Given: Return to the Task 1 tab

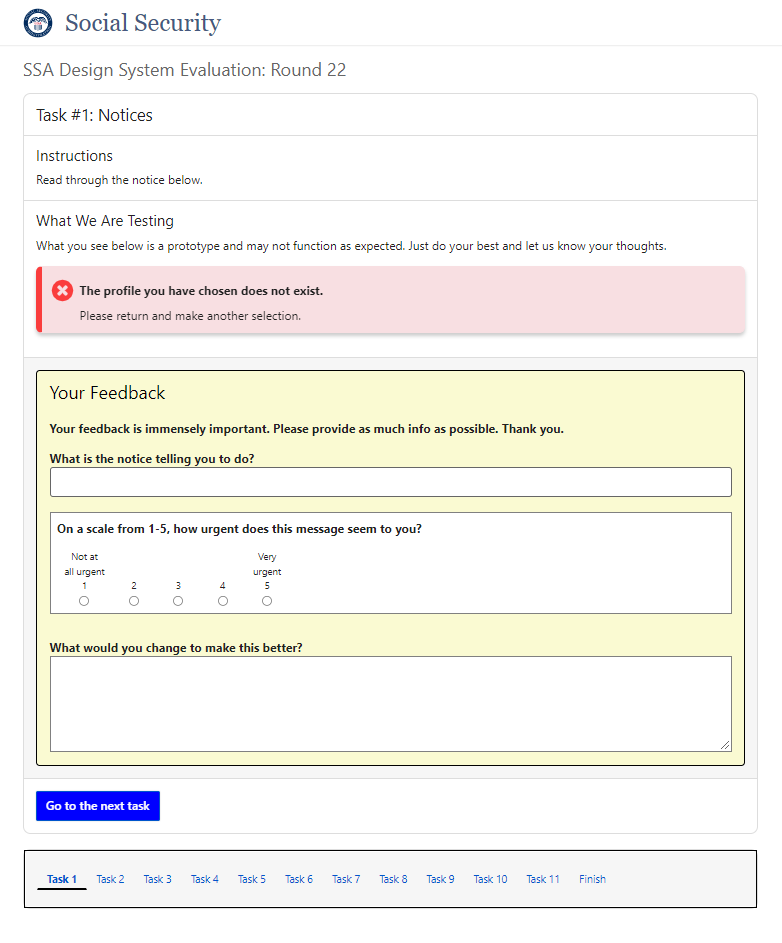Looking at the screenshot, I should 61,879.
